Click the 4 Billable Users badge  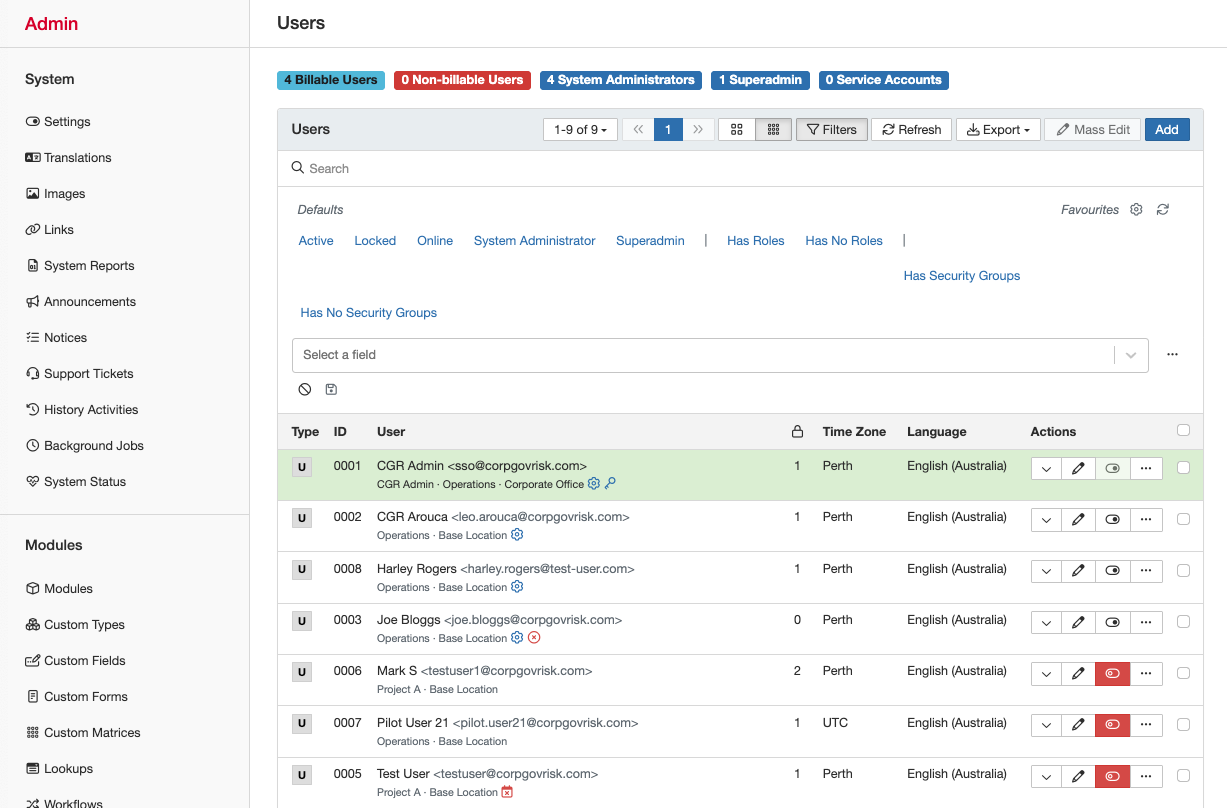[330, 80]
